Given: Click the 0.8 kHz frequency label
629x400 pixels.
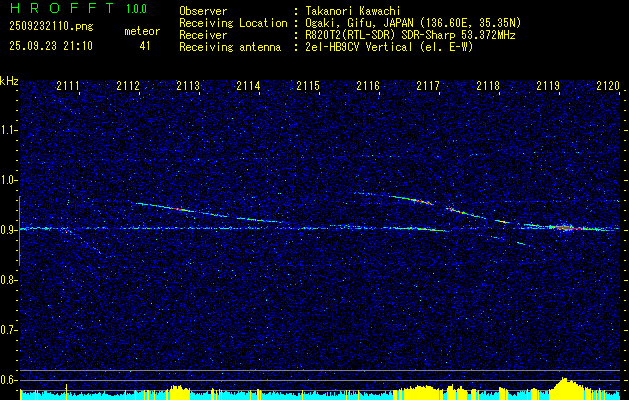Looking at the screenshot, I should (x=9, y=280).
